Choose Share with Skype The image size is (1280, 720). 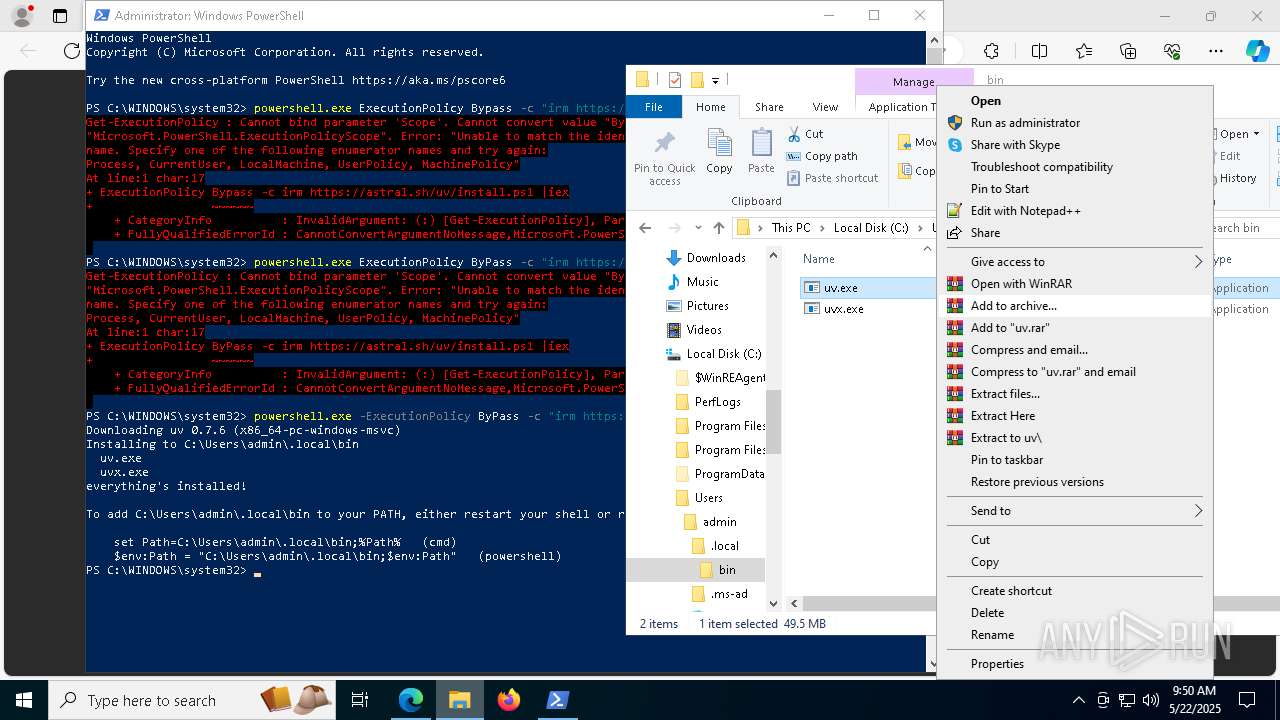coord(1075,145)
